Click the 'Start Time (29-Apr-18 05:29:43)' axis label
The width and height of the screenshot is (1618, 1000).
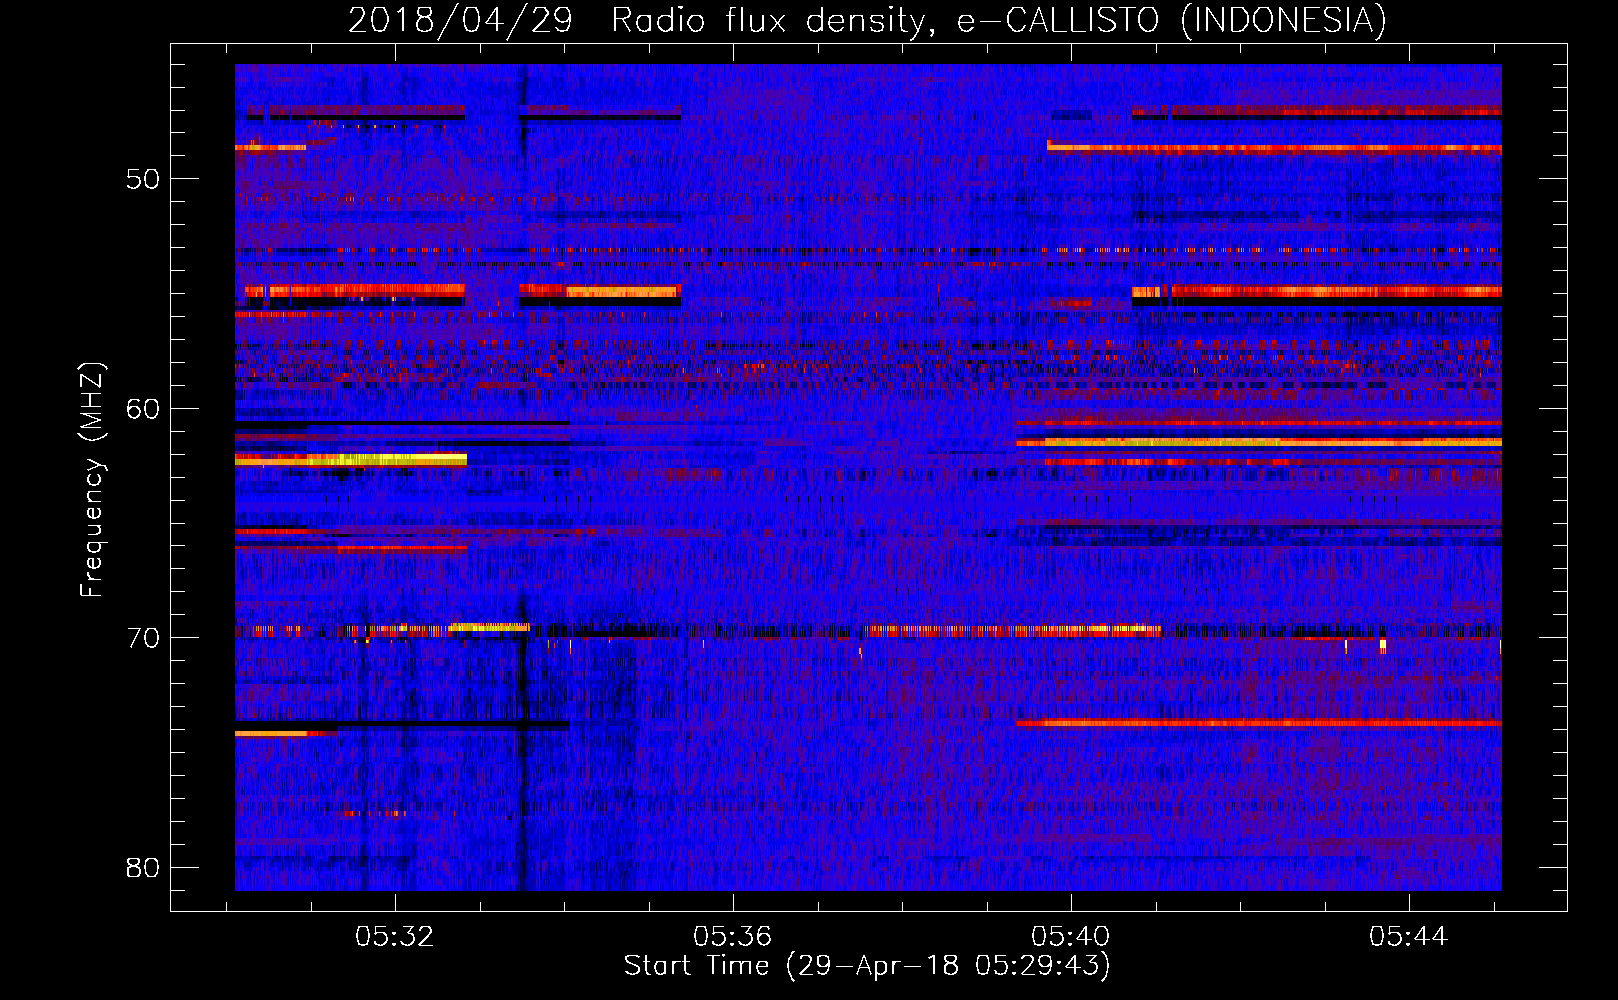point(867,966)
